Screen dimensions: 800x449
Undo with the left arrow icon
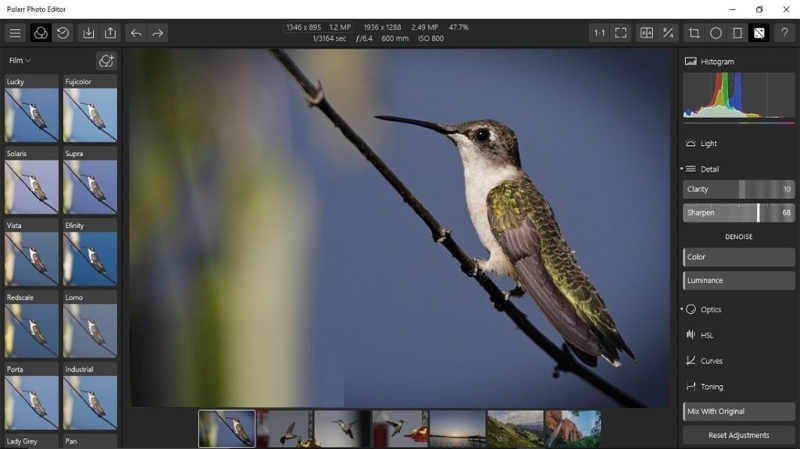(x=136, y=34)
